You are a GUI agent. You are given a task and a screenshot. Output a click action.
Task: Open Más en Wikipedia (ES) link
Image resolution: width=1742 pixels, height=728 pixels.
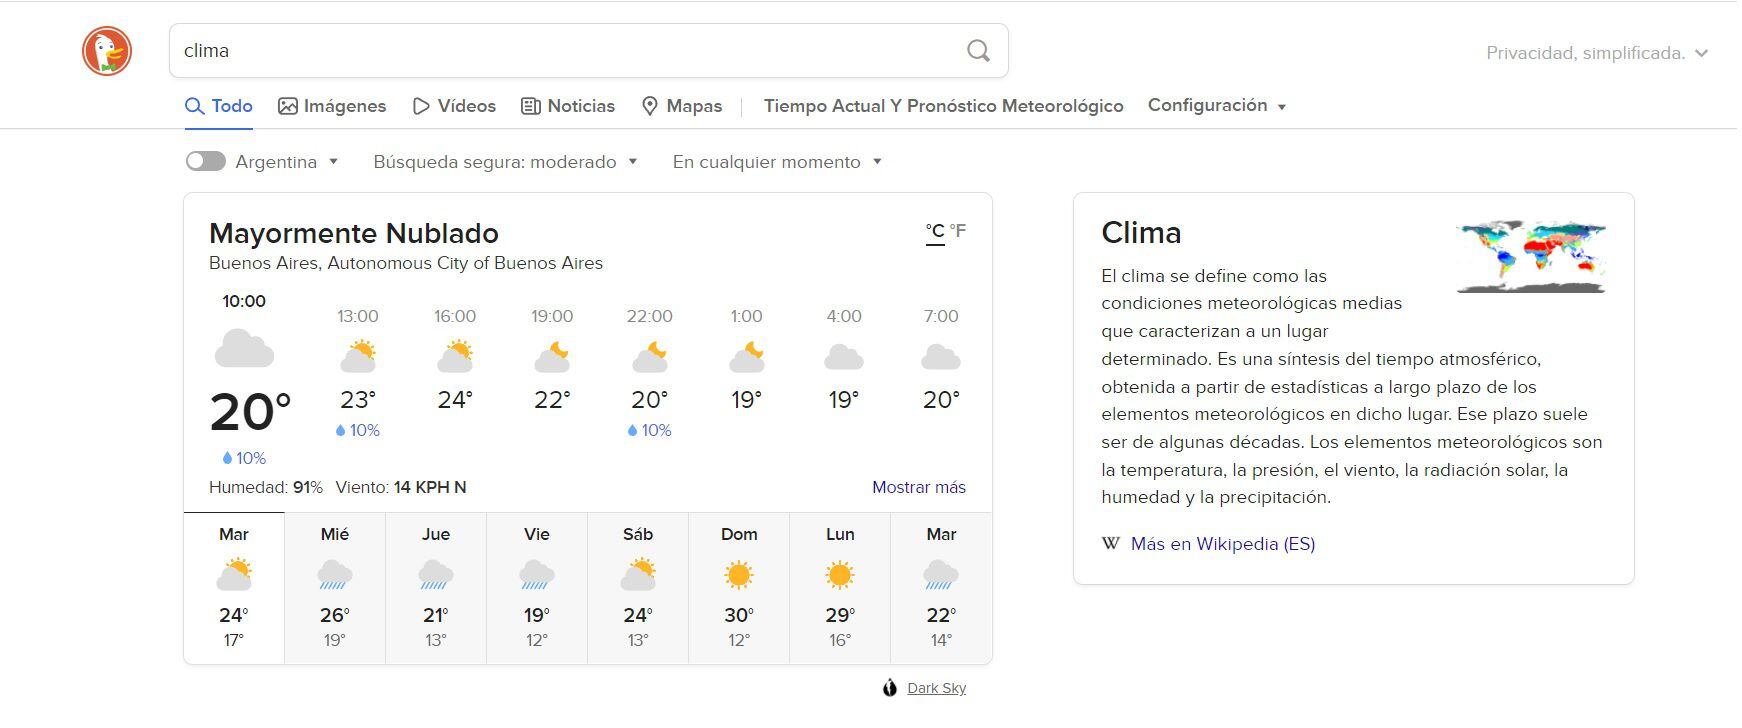point(1222,544)
